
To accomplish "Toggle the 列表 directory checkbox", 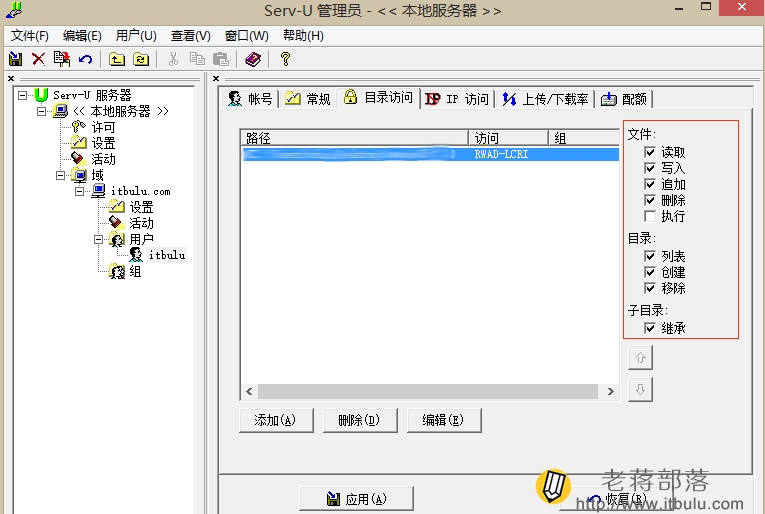I will click(x=650, y=256).
